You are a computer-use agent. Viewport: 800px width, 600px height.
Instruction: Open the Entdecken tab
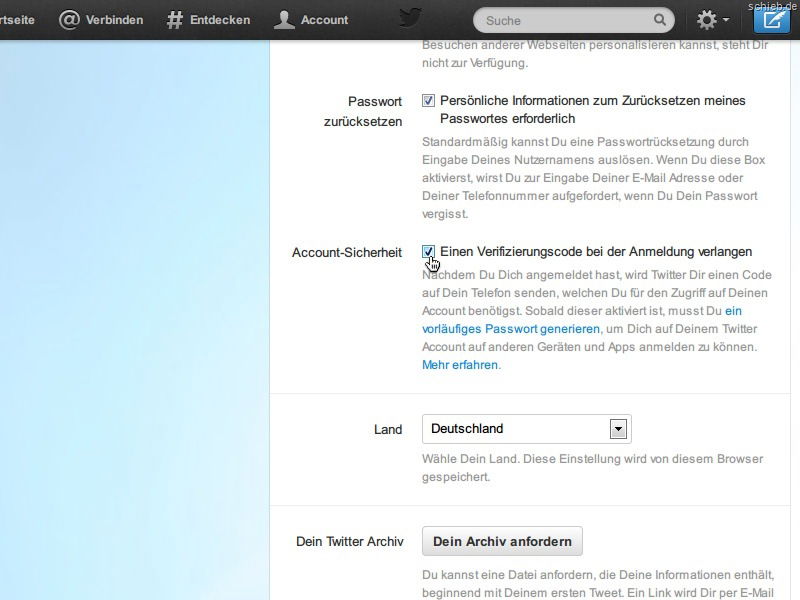pos(209,20)
